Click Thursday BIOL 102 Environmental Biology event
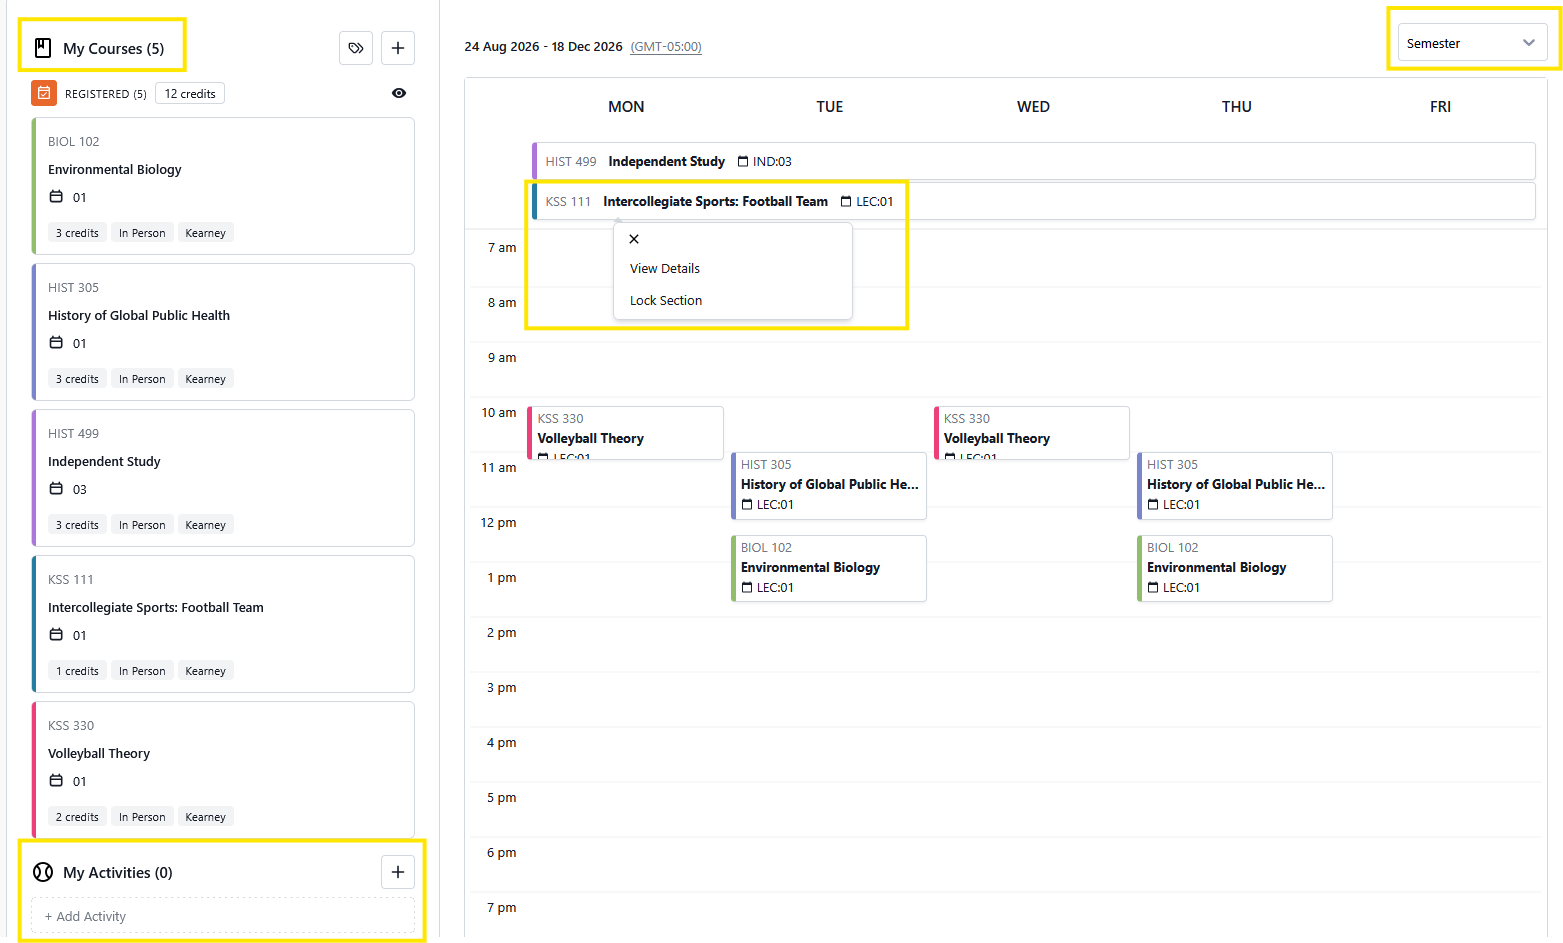The image size is (1563, 943). pyautogui.click(x=1235, y=568)
